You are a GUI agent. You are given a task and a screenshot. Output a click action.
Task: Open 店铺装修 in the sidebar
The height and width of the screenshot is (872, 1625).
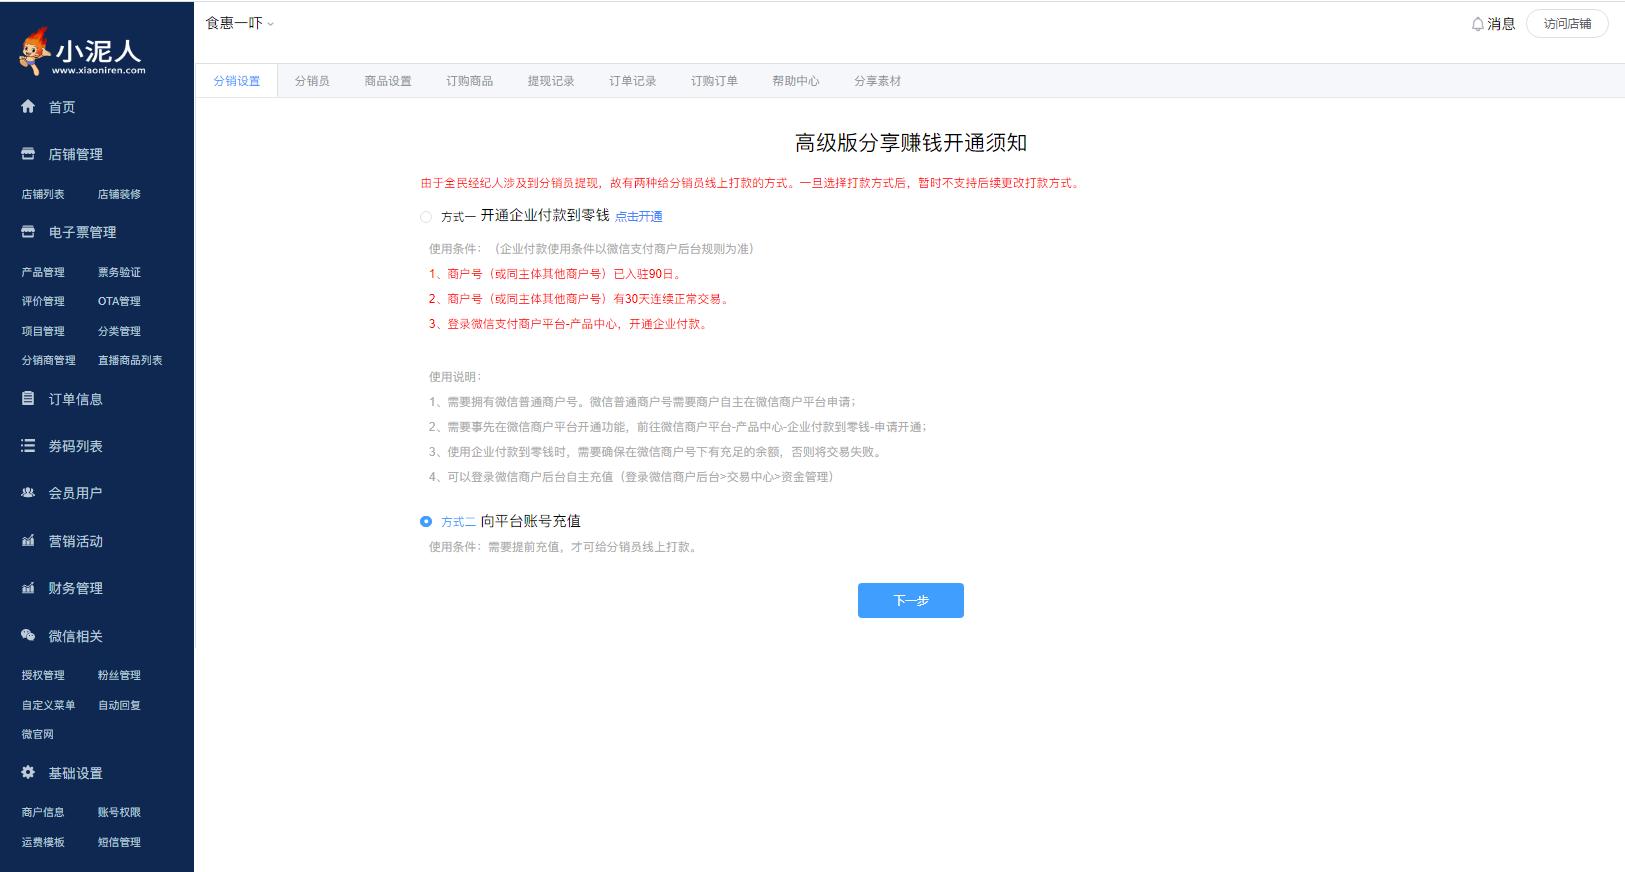pos(119,194)
